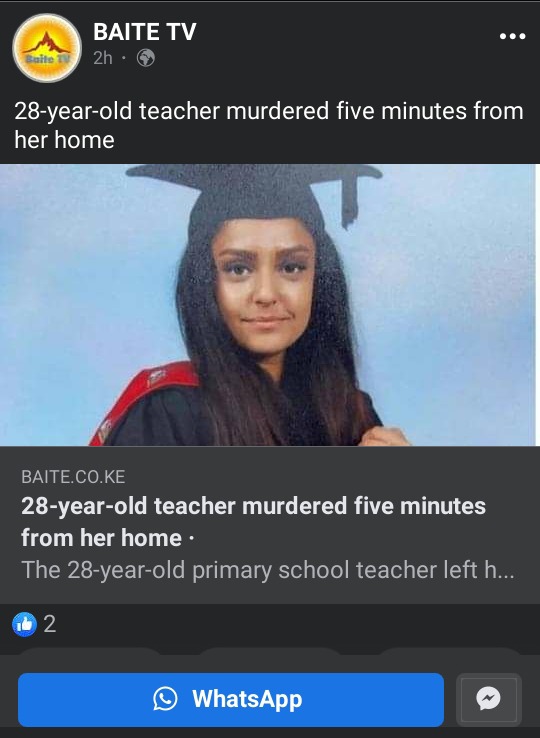Viewport: 540px width, 738px height.
Task: Tap the blue thumbs-up reaction icon
Action: coord(24,624)
